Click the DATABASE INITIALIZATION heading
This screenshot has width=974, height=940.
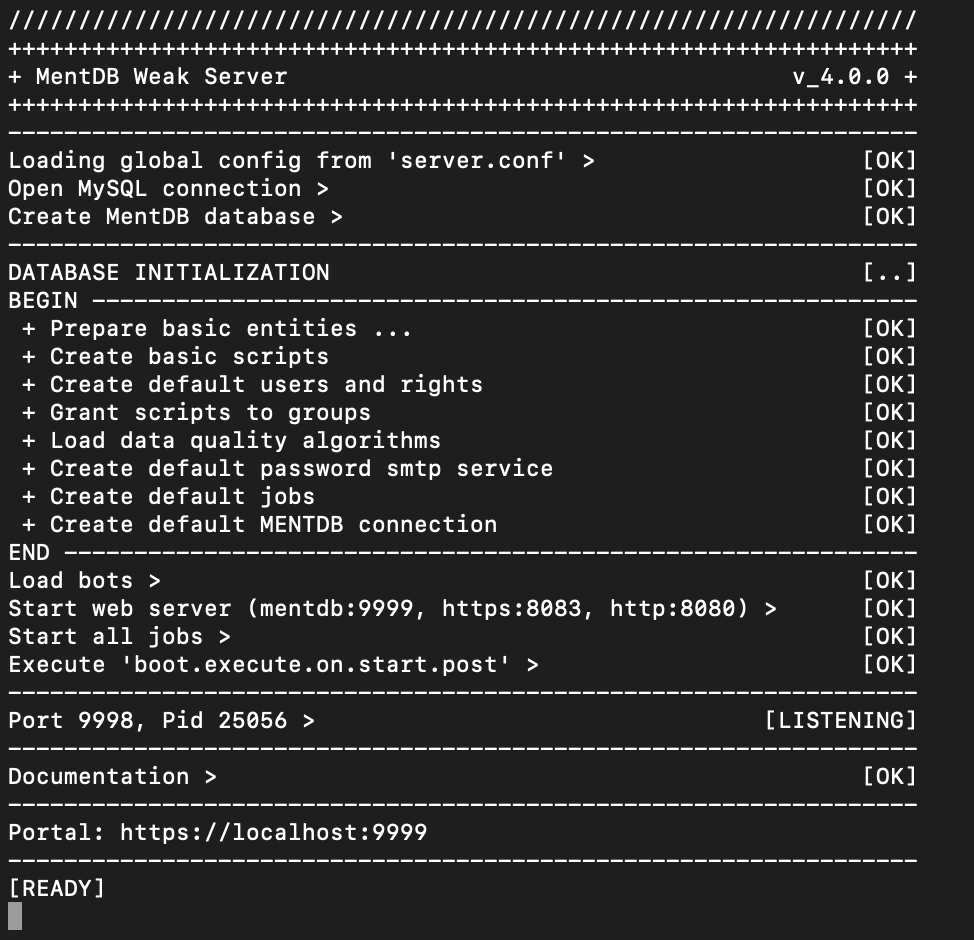[168, 272]
